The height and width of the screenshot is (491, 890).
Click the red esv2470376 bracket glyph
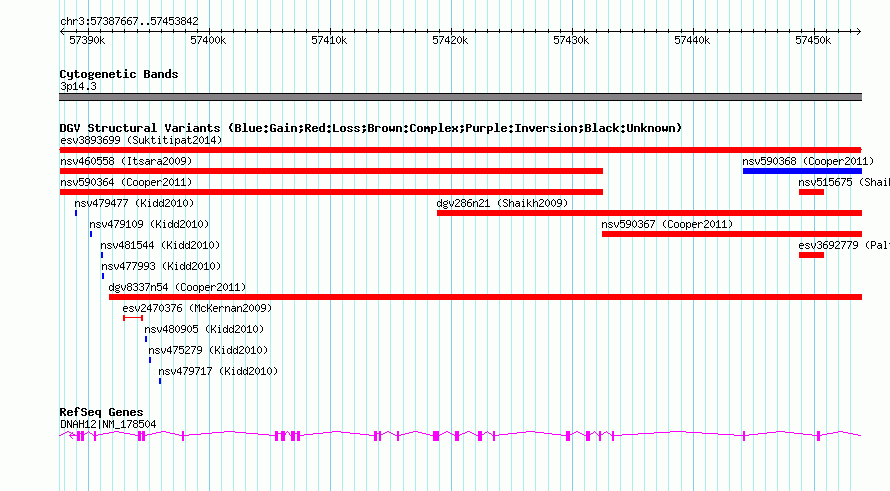133,318
